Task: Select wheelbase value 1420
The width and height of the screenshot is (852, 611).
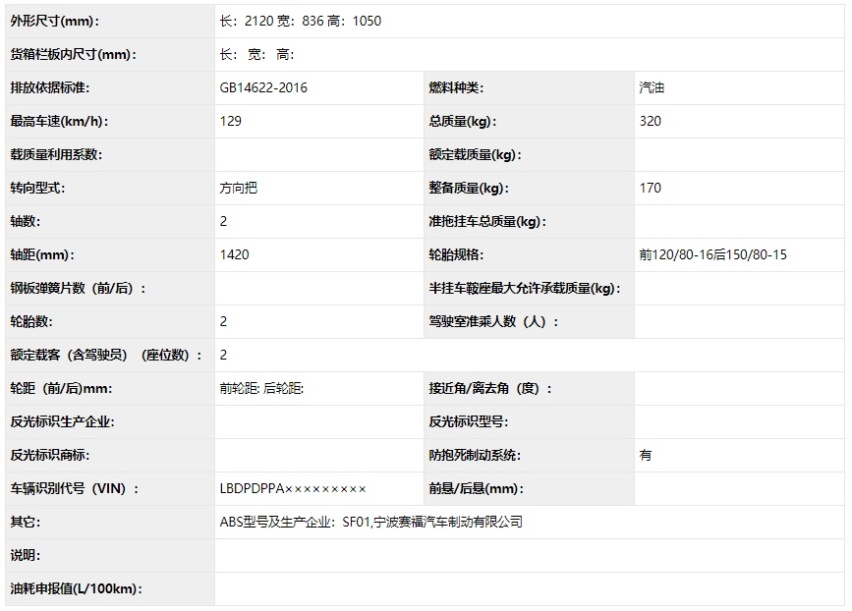Action: pyautogui.click(x=234, y=255)
